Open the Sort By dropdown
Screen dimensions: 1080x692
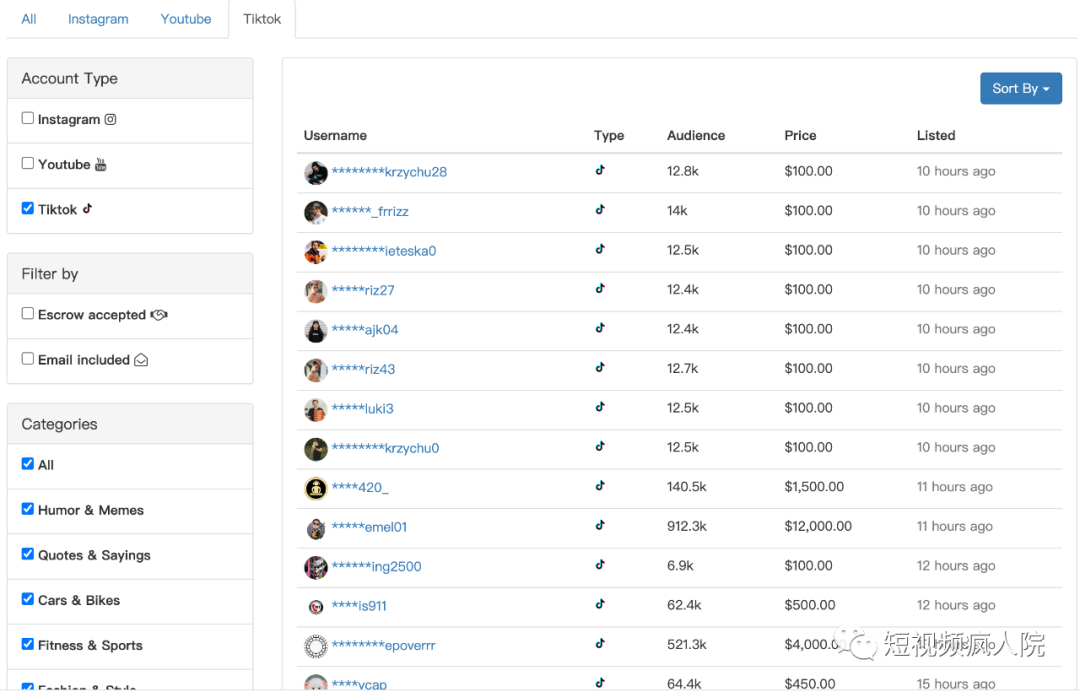pyautogui.click(x=1020, y=88)
